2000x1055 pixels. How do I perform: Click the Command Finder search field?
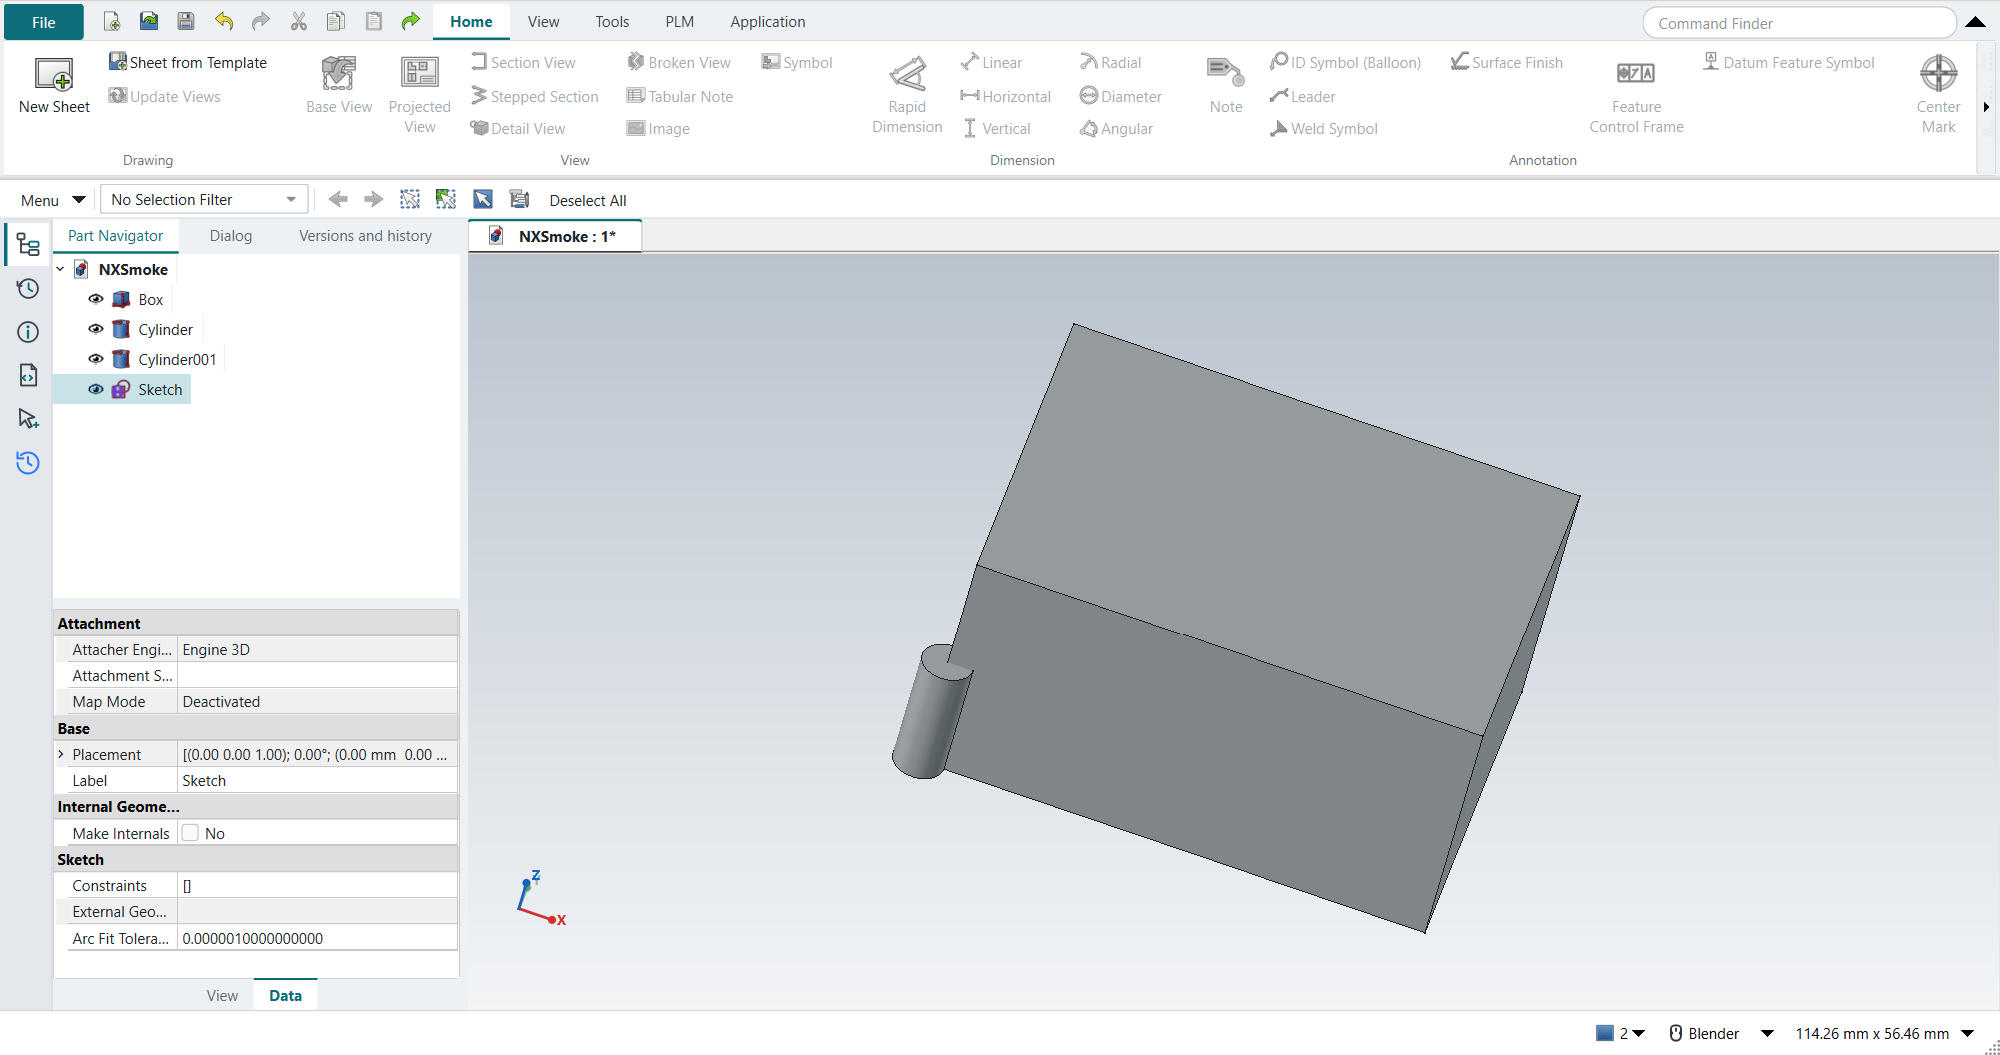(x=1799, y=23)
